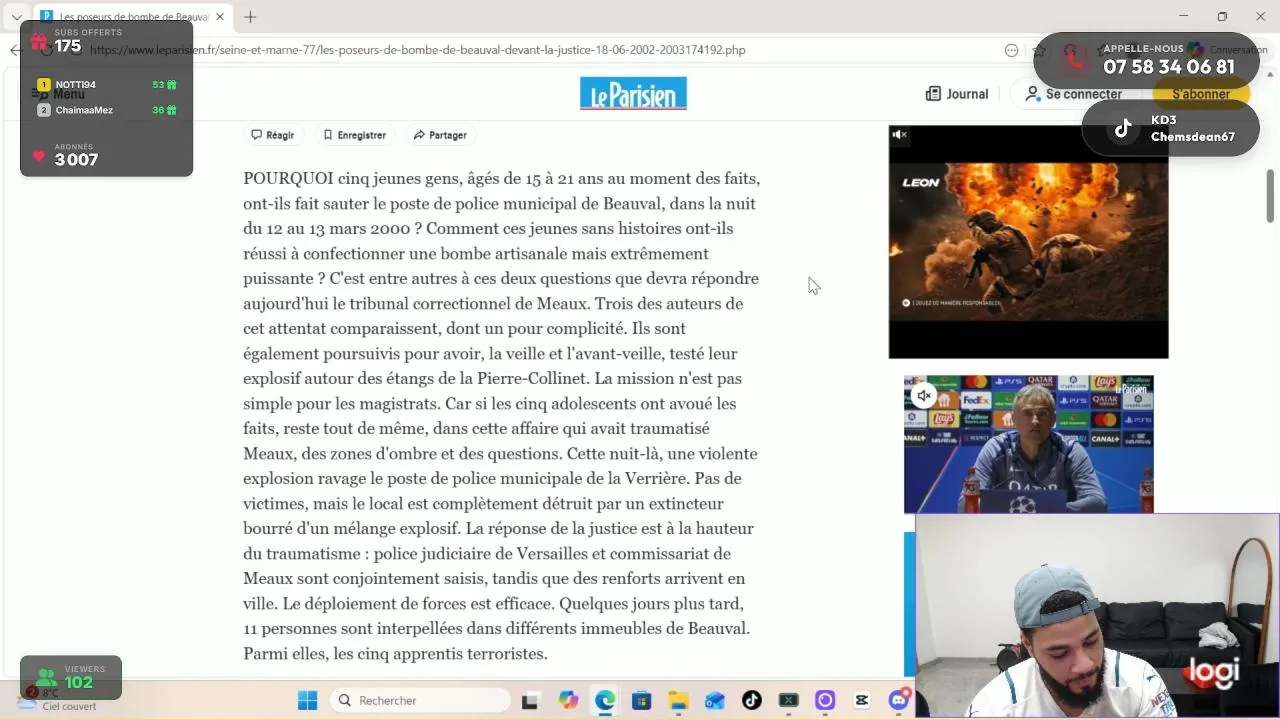This screenshot has width=1280, height=720.
Task: Open TikTok from the taskbar
Action: [752, 700]
